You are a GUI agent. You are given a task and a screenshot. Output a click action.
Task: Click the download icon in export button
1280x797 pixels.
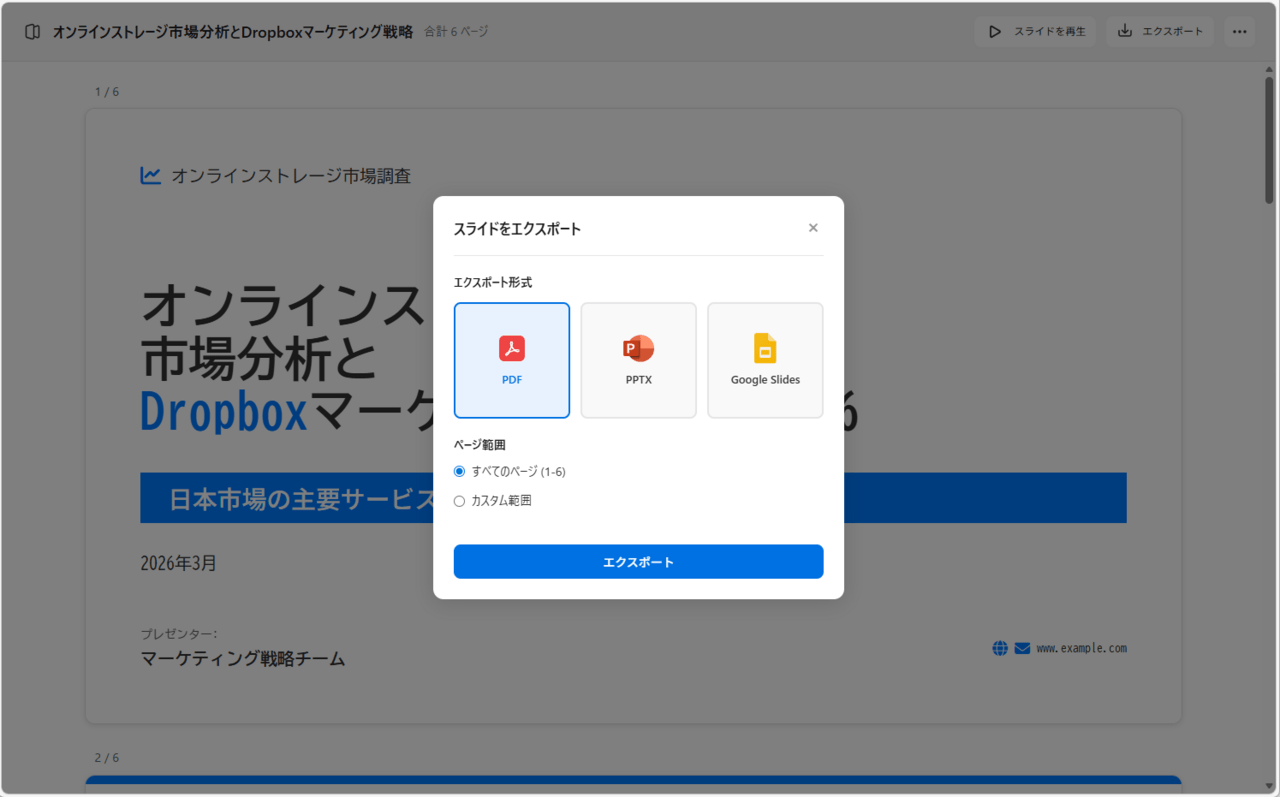(x=1125, y=31)
